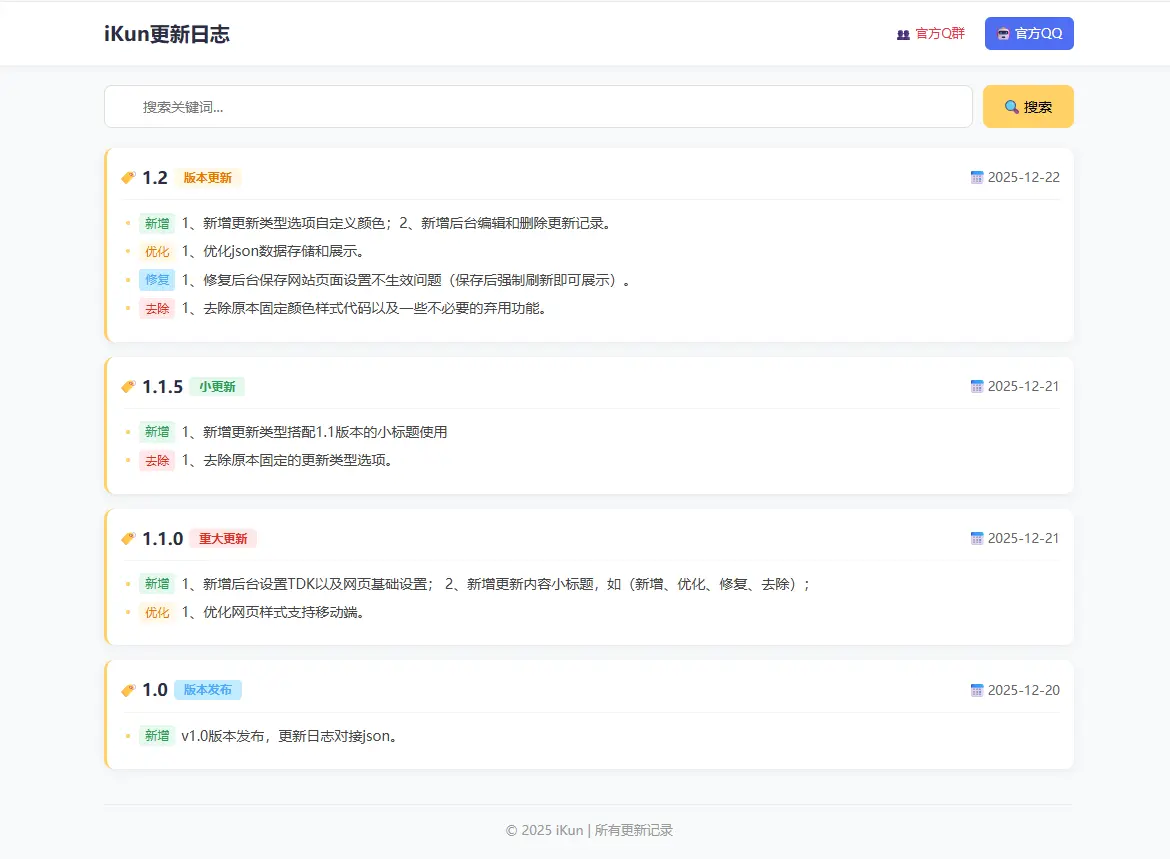
Task: Select the 新增 badge in version 1.2
Action: pos(157,223)
